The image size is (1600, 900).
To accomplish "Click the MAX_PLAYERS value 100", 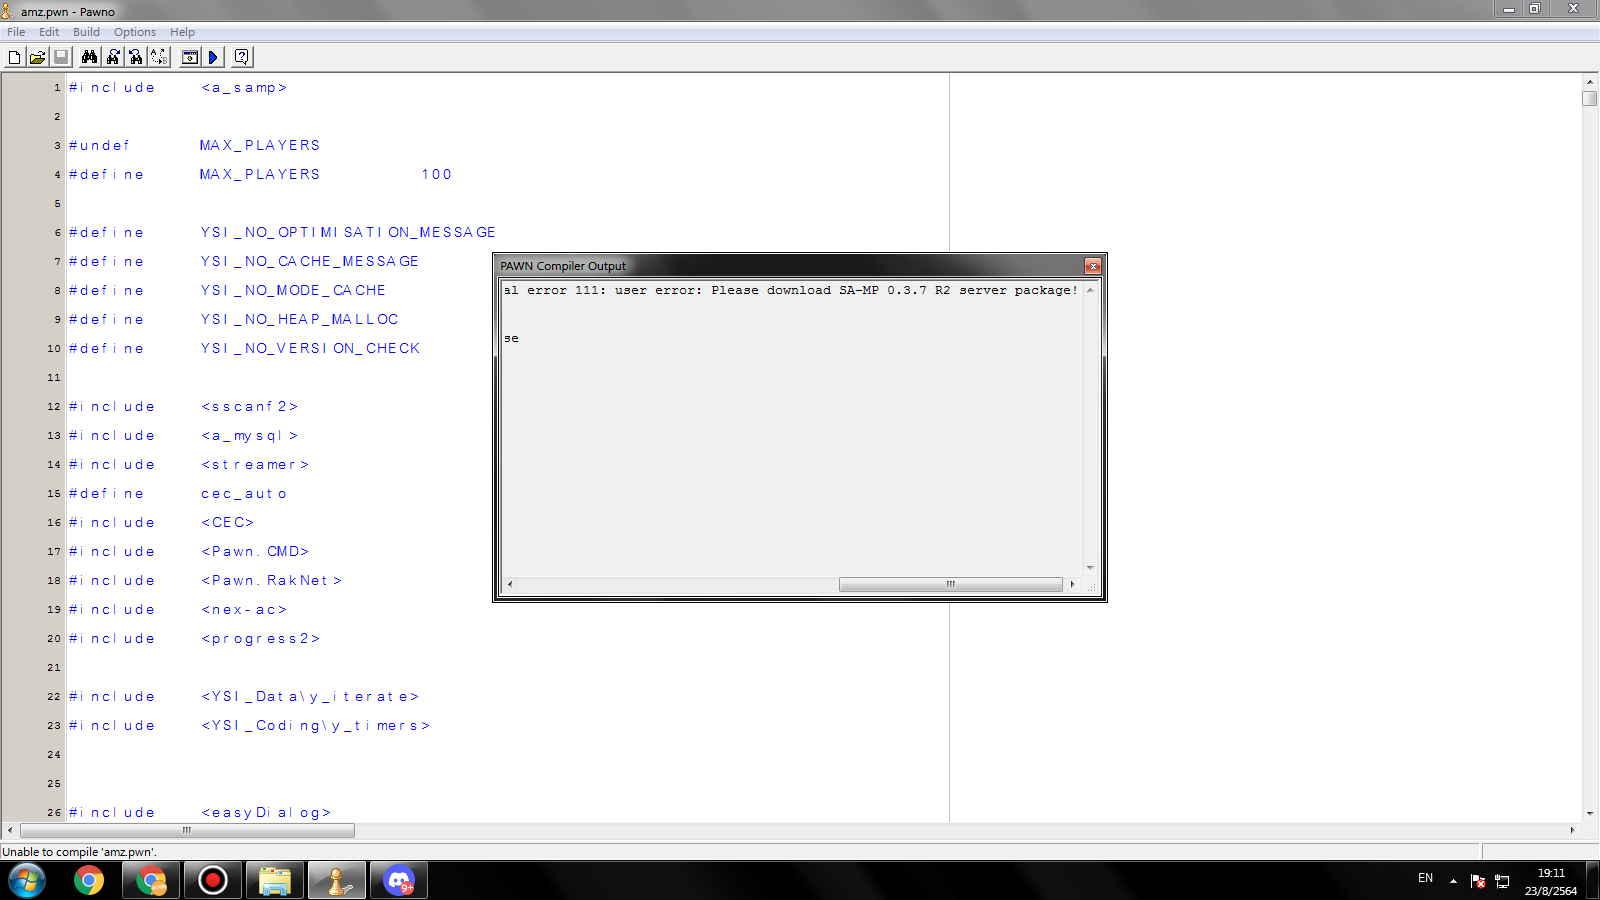I will [x=436, y=174].
